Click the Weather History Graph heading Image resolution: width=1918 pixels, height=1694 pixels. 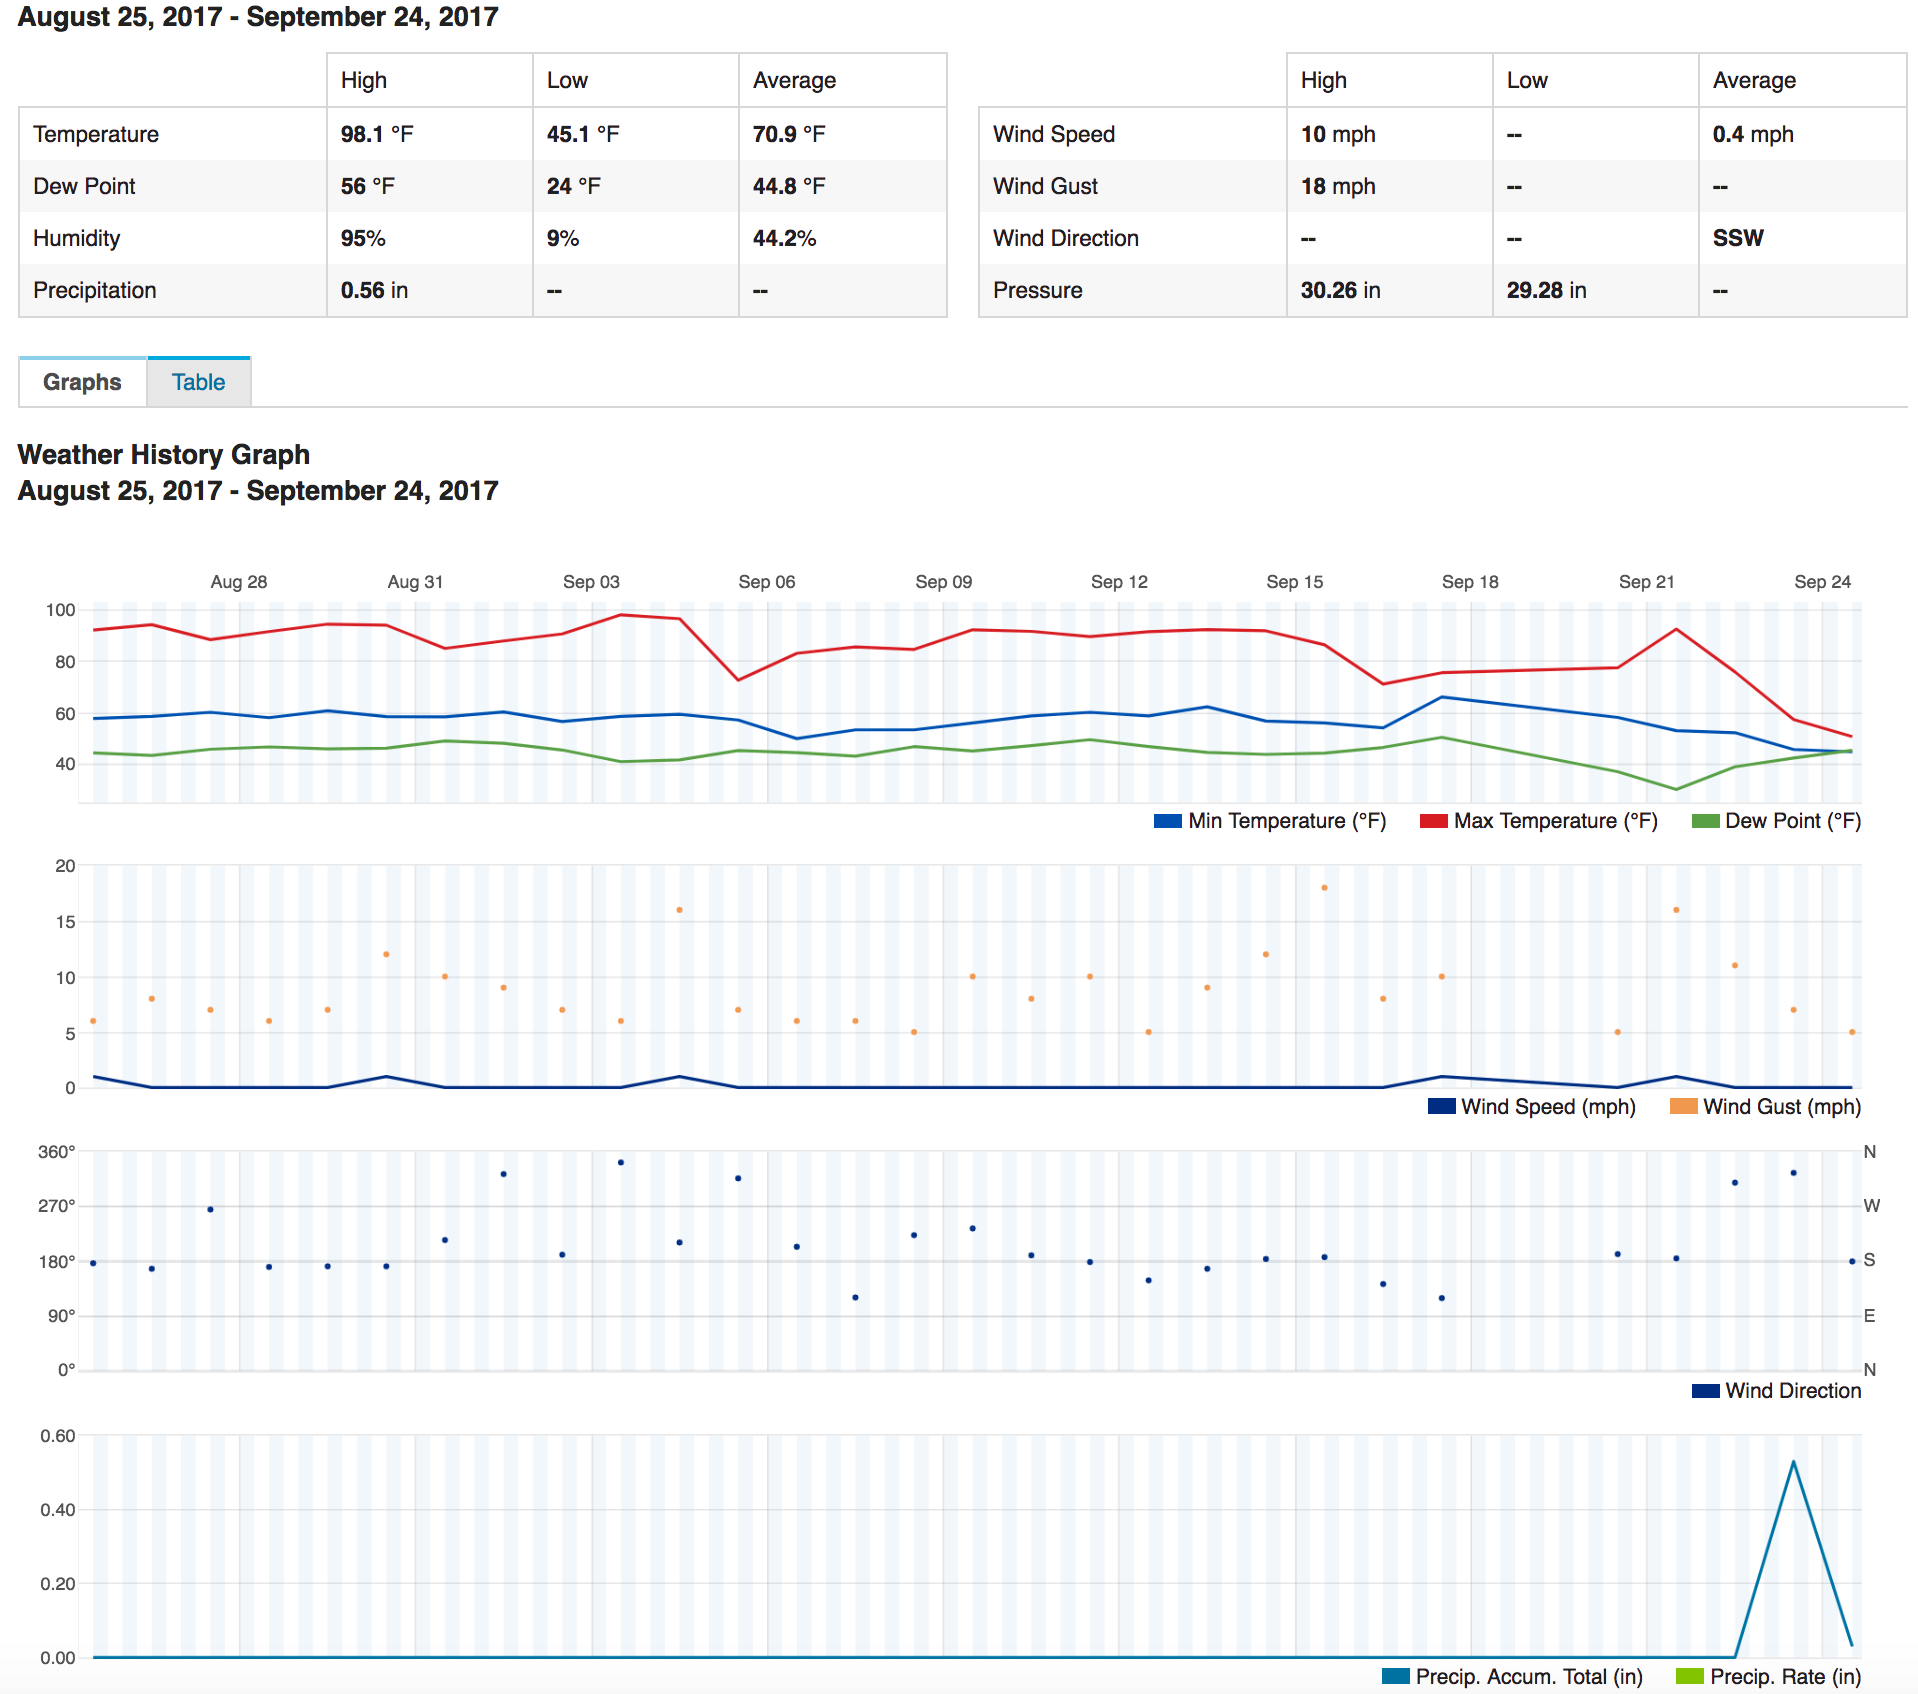pyautogui.click(x=164, y=454)
